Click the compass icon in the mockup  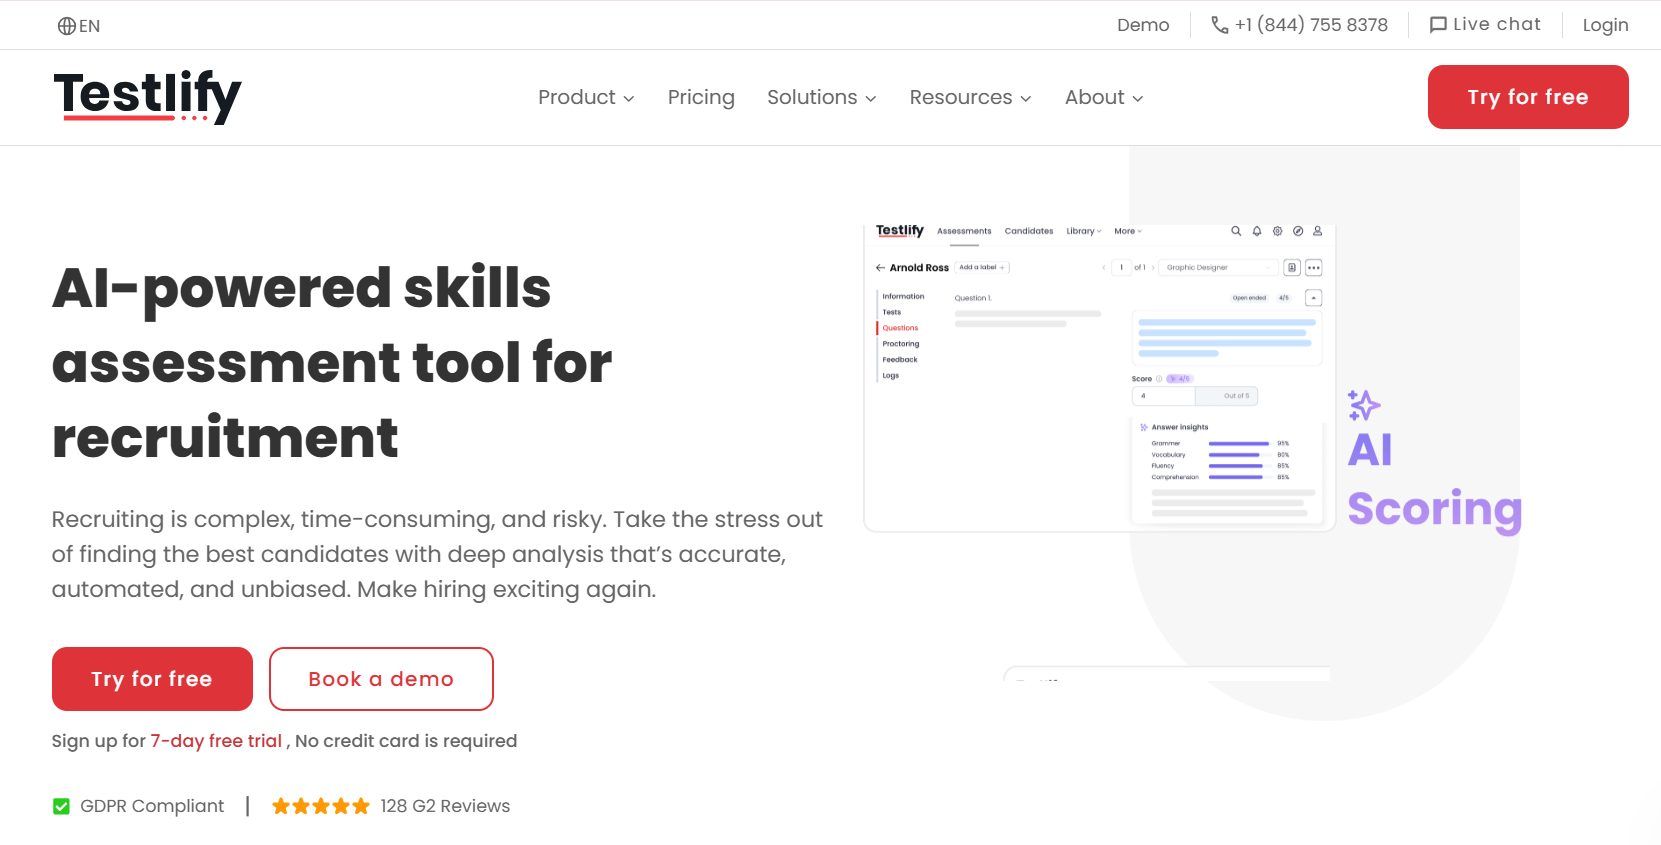1298,231
